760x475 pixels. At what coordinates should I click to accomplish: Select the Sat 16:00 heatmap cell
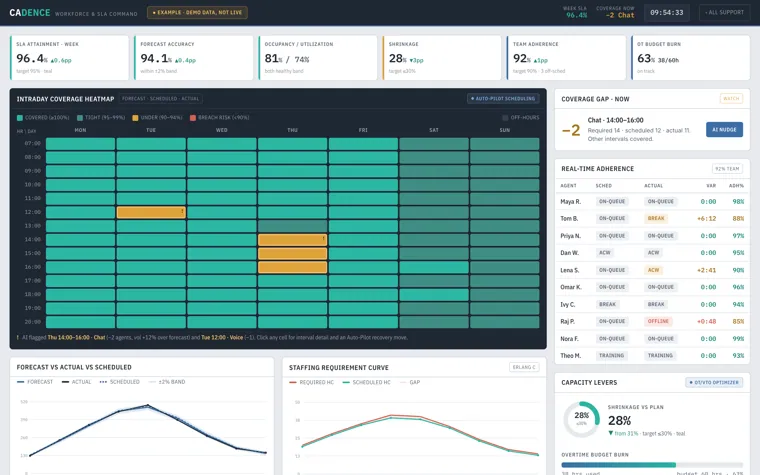point(434,267)
